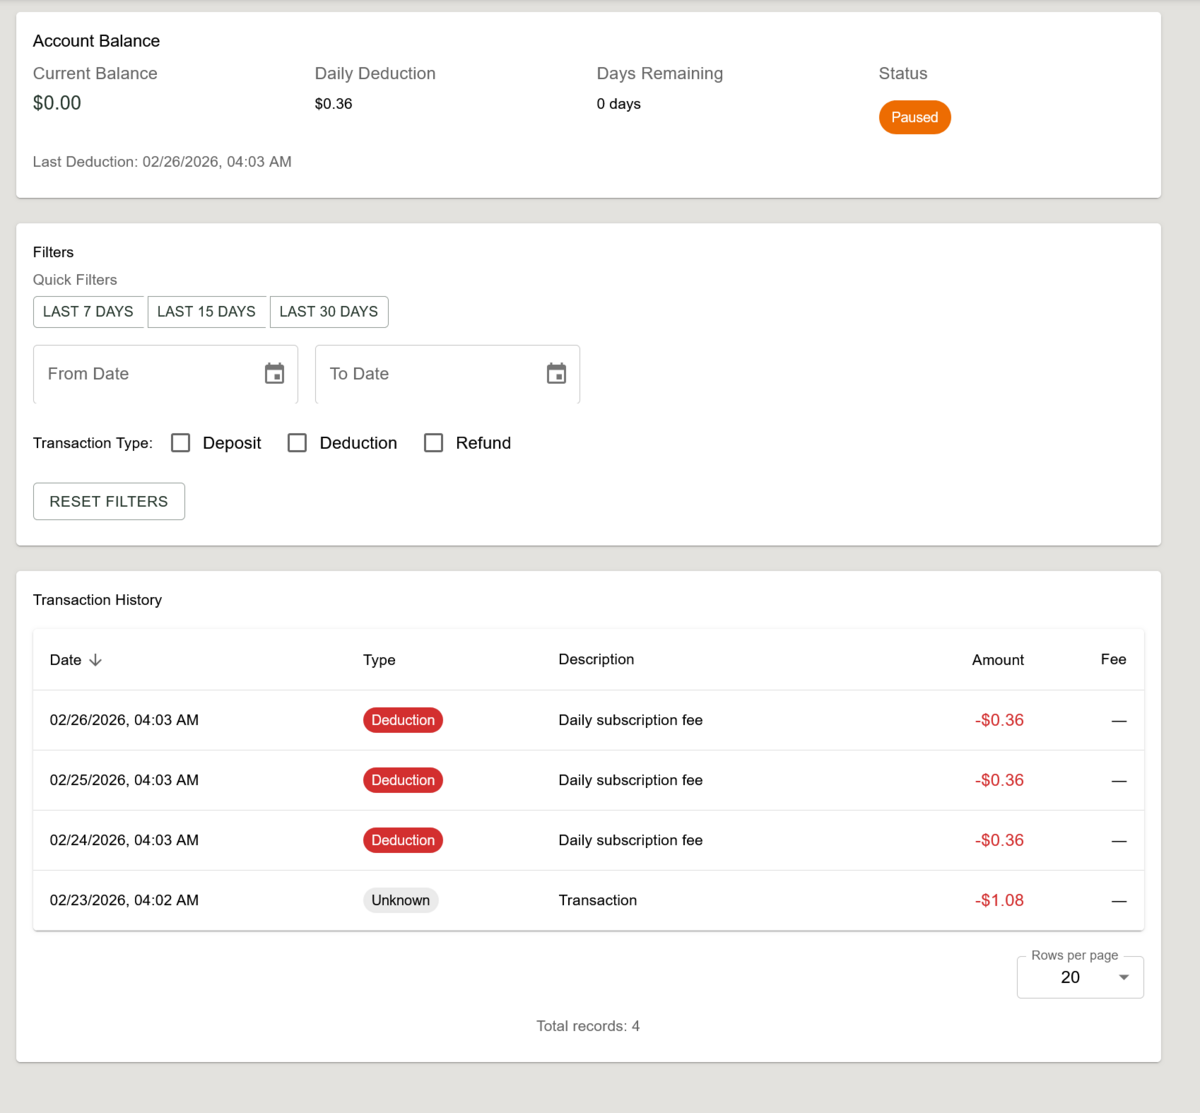The height and width of the screenshot is (1113, 1200).
Task: Open the To Date calendar picker icon
Action: pos(556,374)
